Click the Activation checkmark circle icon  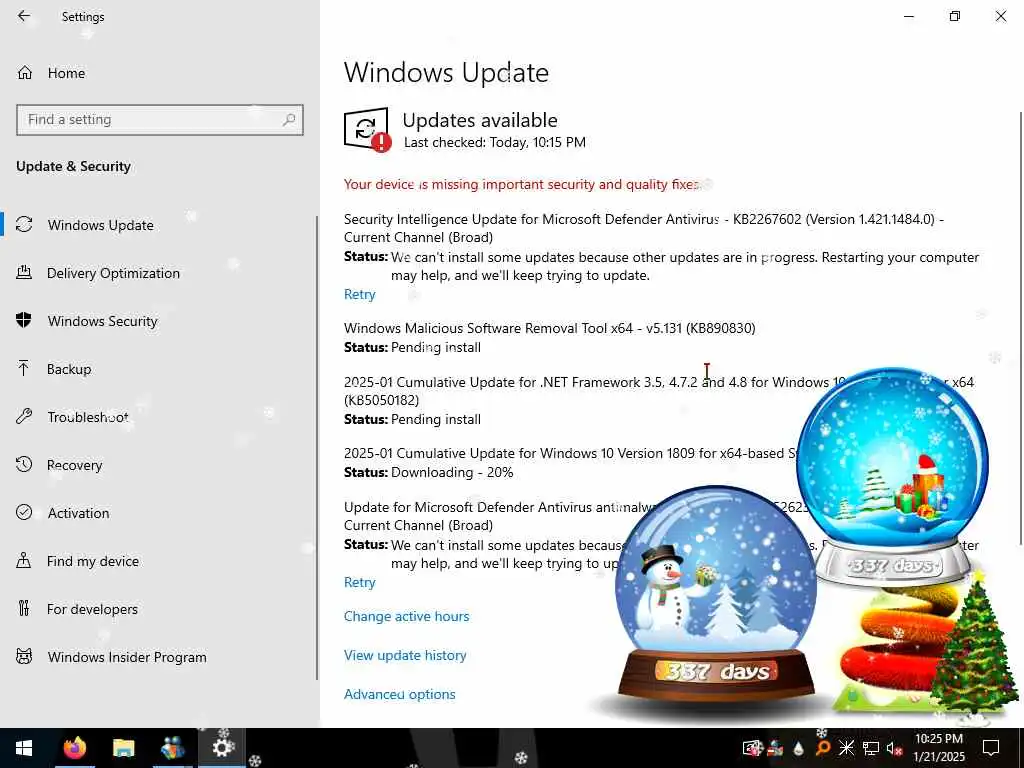24,513
